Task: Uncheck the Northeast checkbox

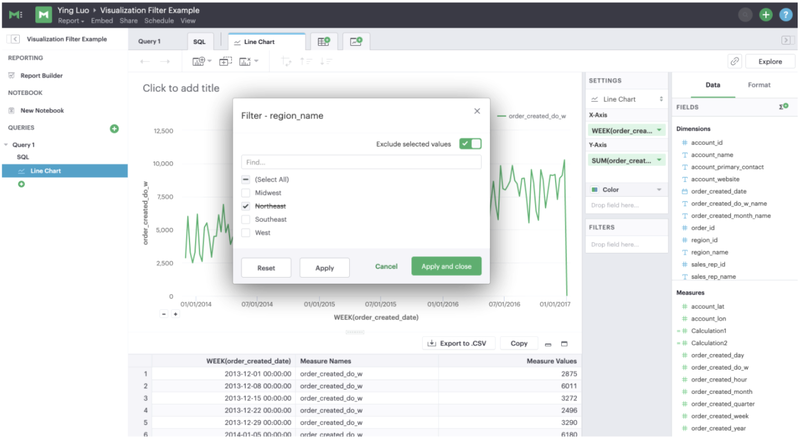Action: point(245,206)
